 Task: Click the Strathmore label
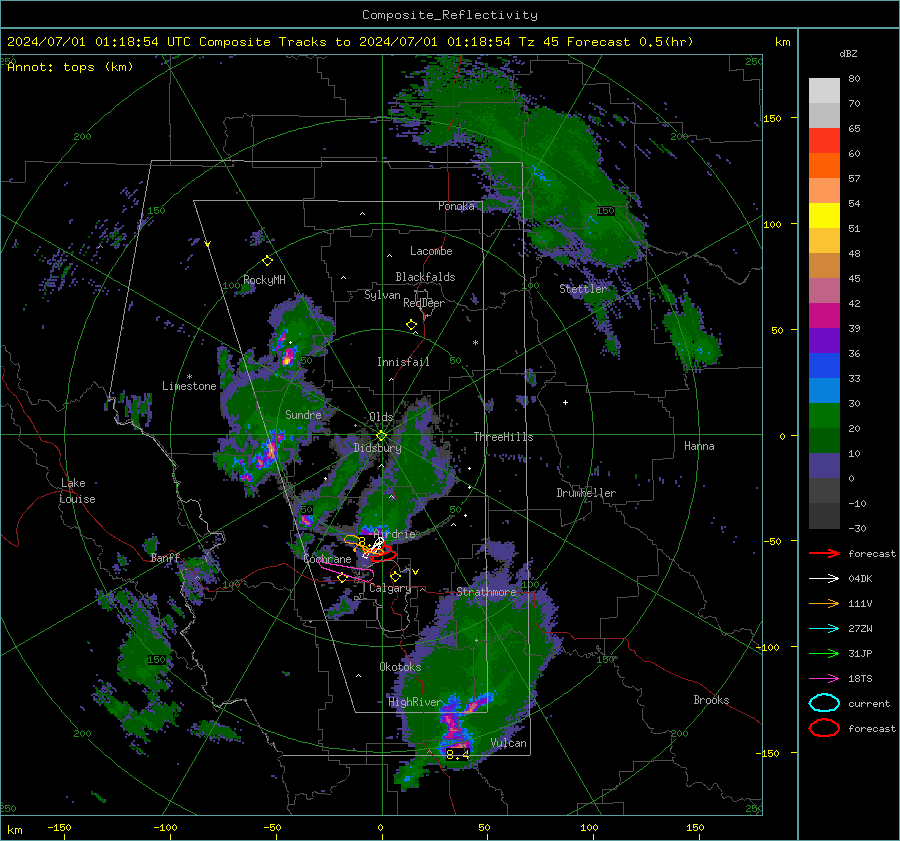click(486, 592)
